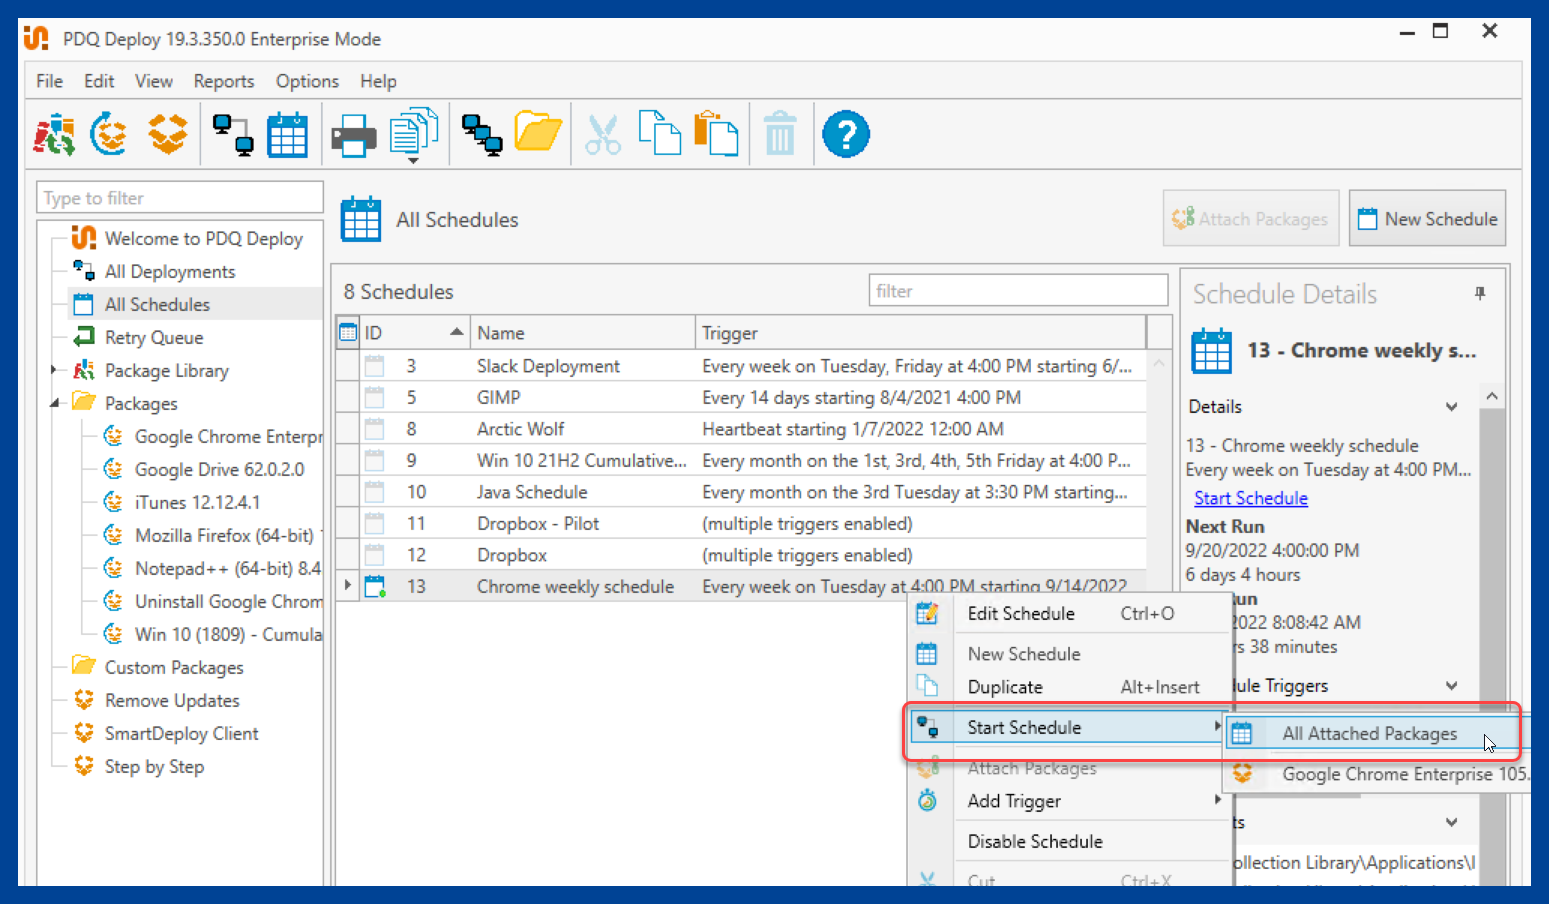Image resolution: width=1549 pixels, height=904 pixels.
Task: Choose New Schedule in the context menu
Action: coord(1069,654)
